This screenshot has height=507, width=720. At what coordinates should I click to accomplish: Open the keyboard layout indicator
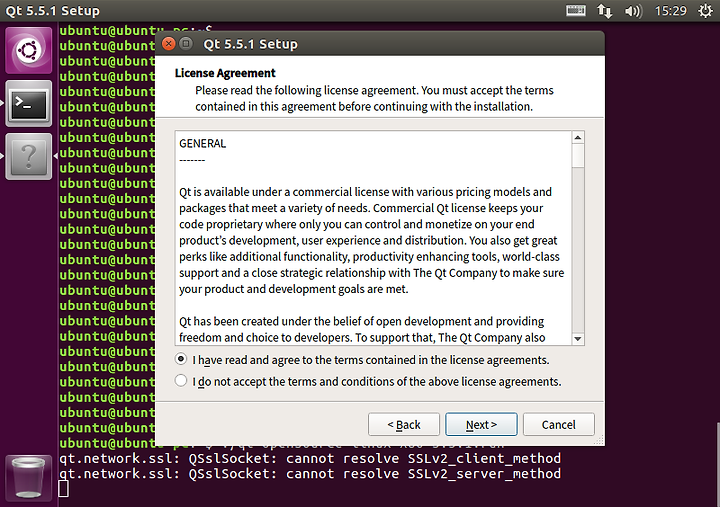575,11
